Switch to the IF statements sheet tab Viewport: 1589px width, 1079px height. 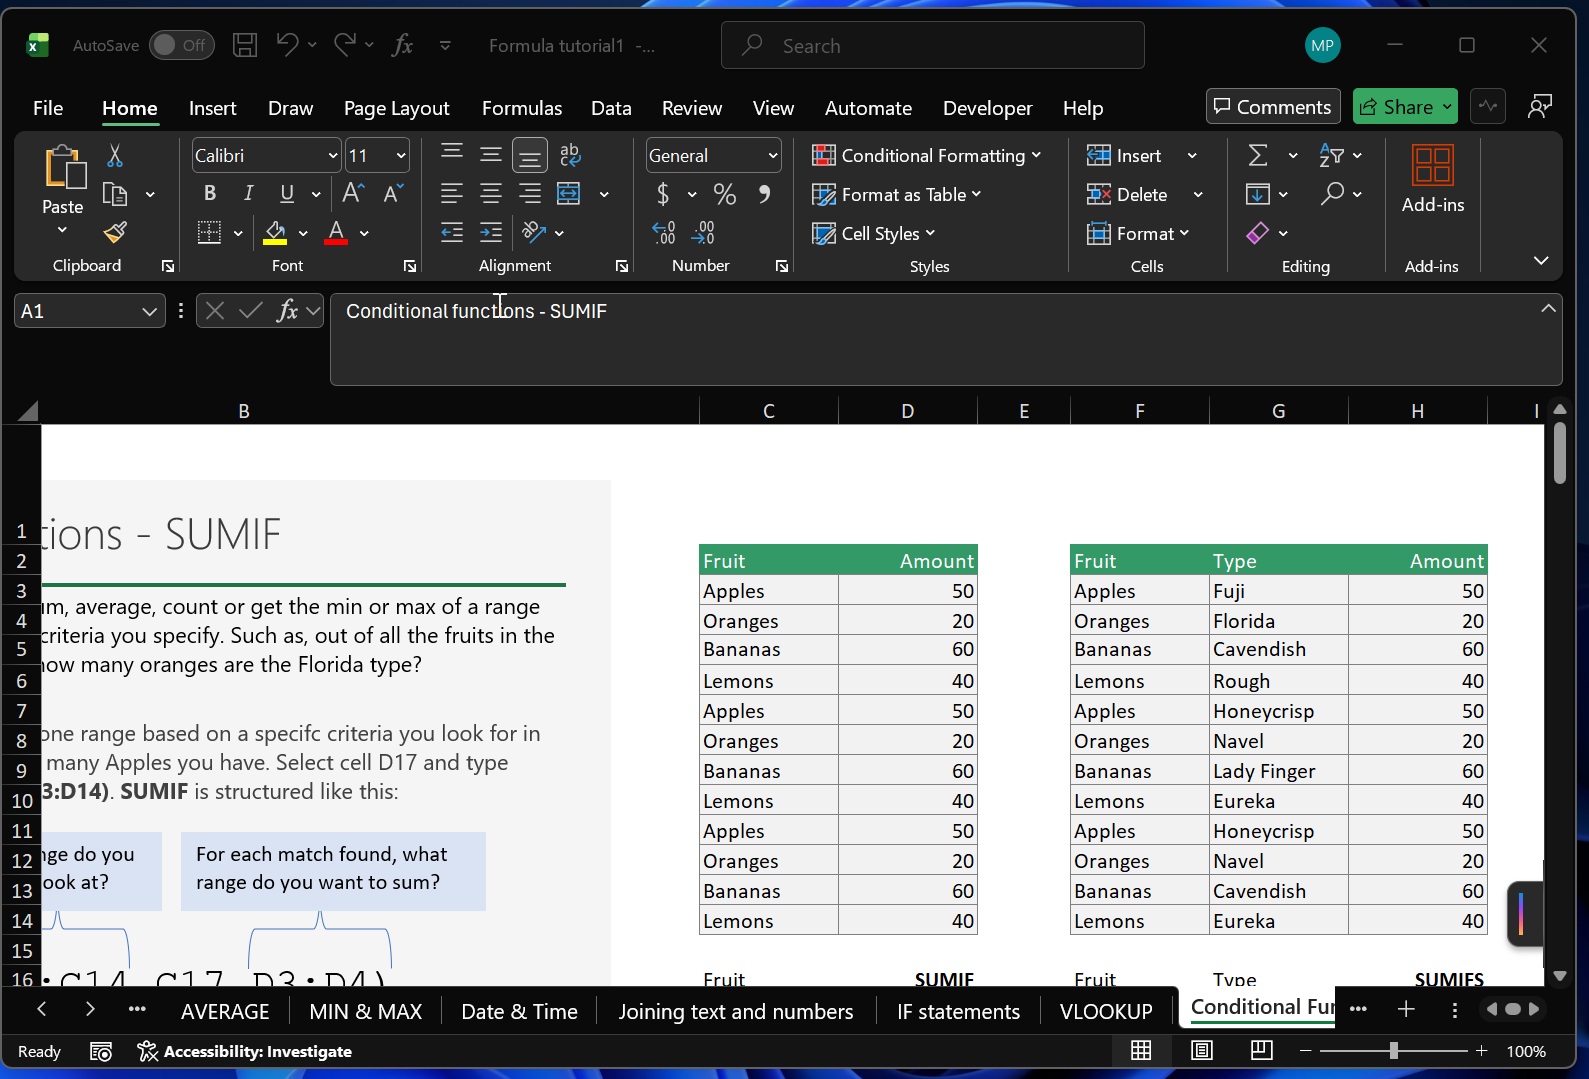tap(958, 1011)
